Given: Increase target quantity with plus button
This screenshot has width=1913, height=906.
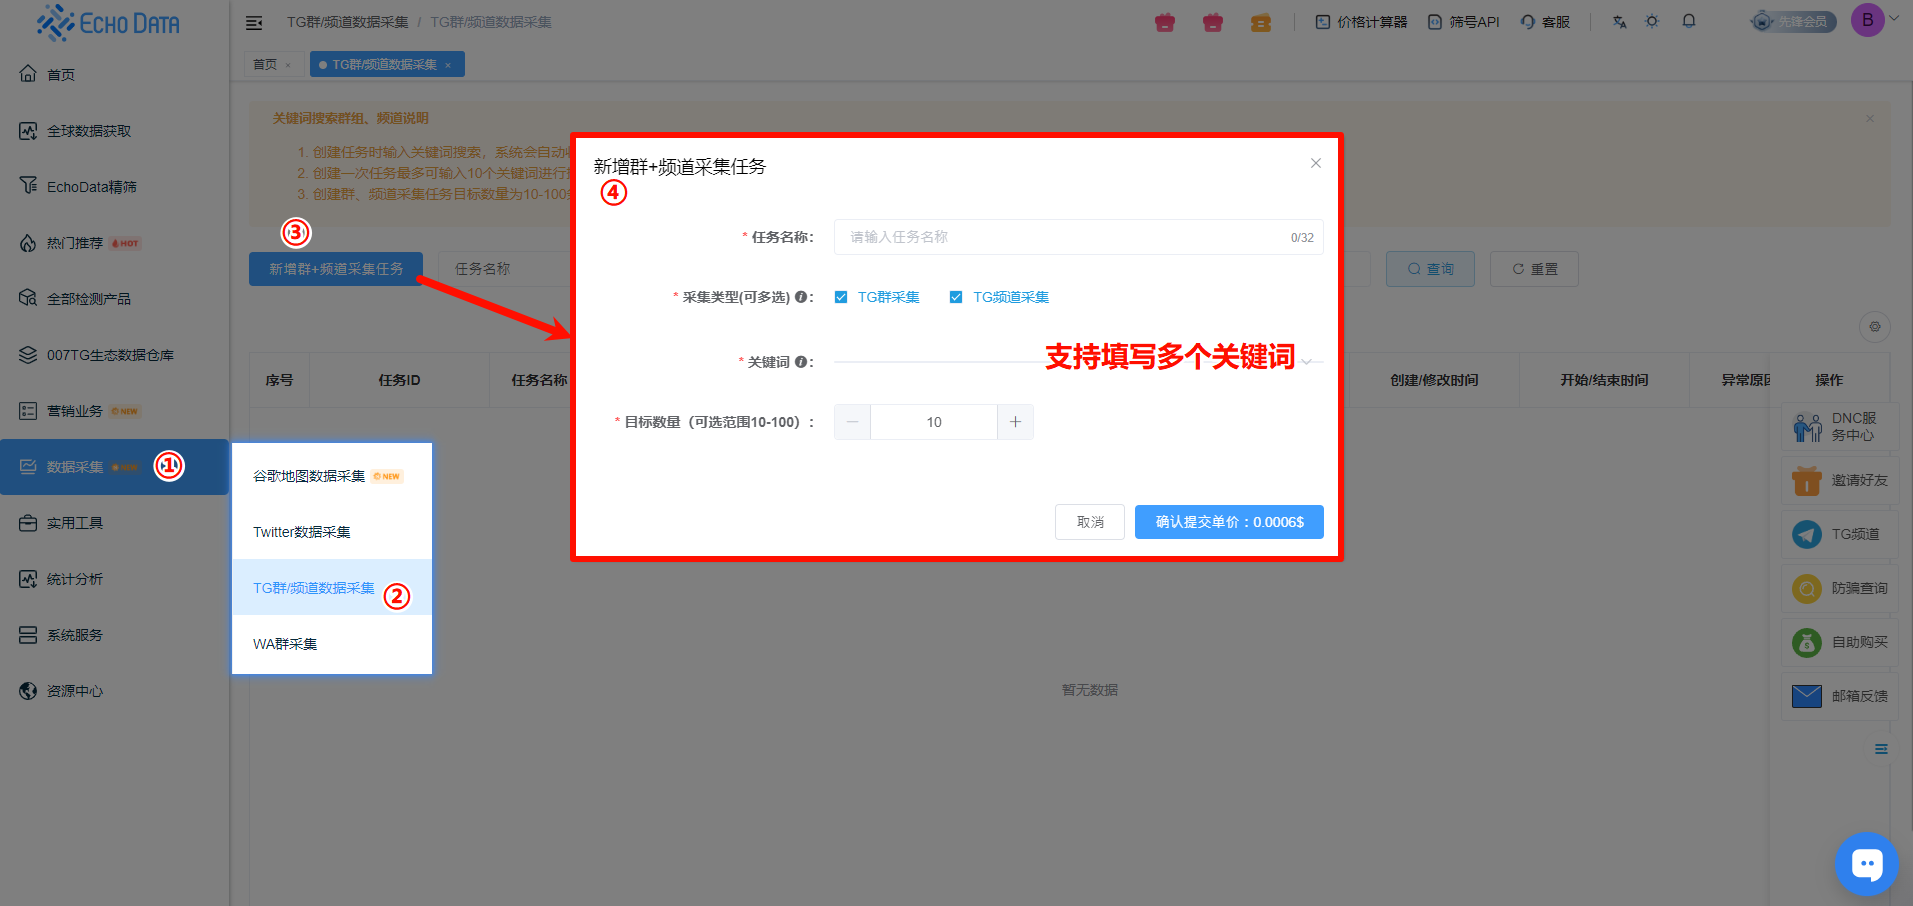Looking at the screenshot, I should (x=1015, y=422).
